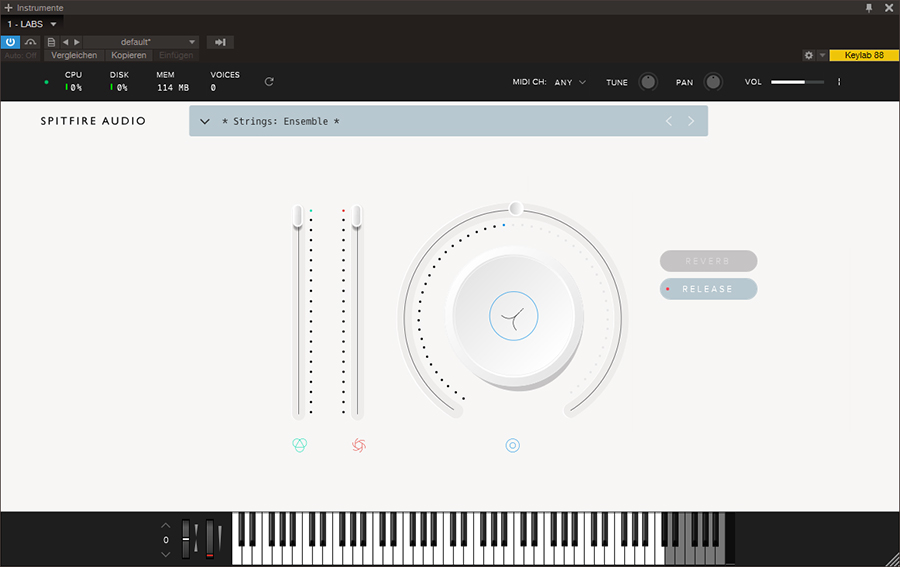Click the MEM 114 MB readout
Image resolution: width=900 pixels, height=567 pixels.
172,81
